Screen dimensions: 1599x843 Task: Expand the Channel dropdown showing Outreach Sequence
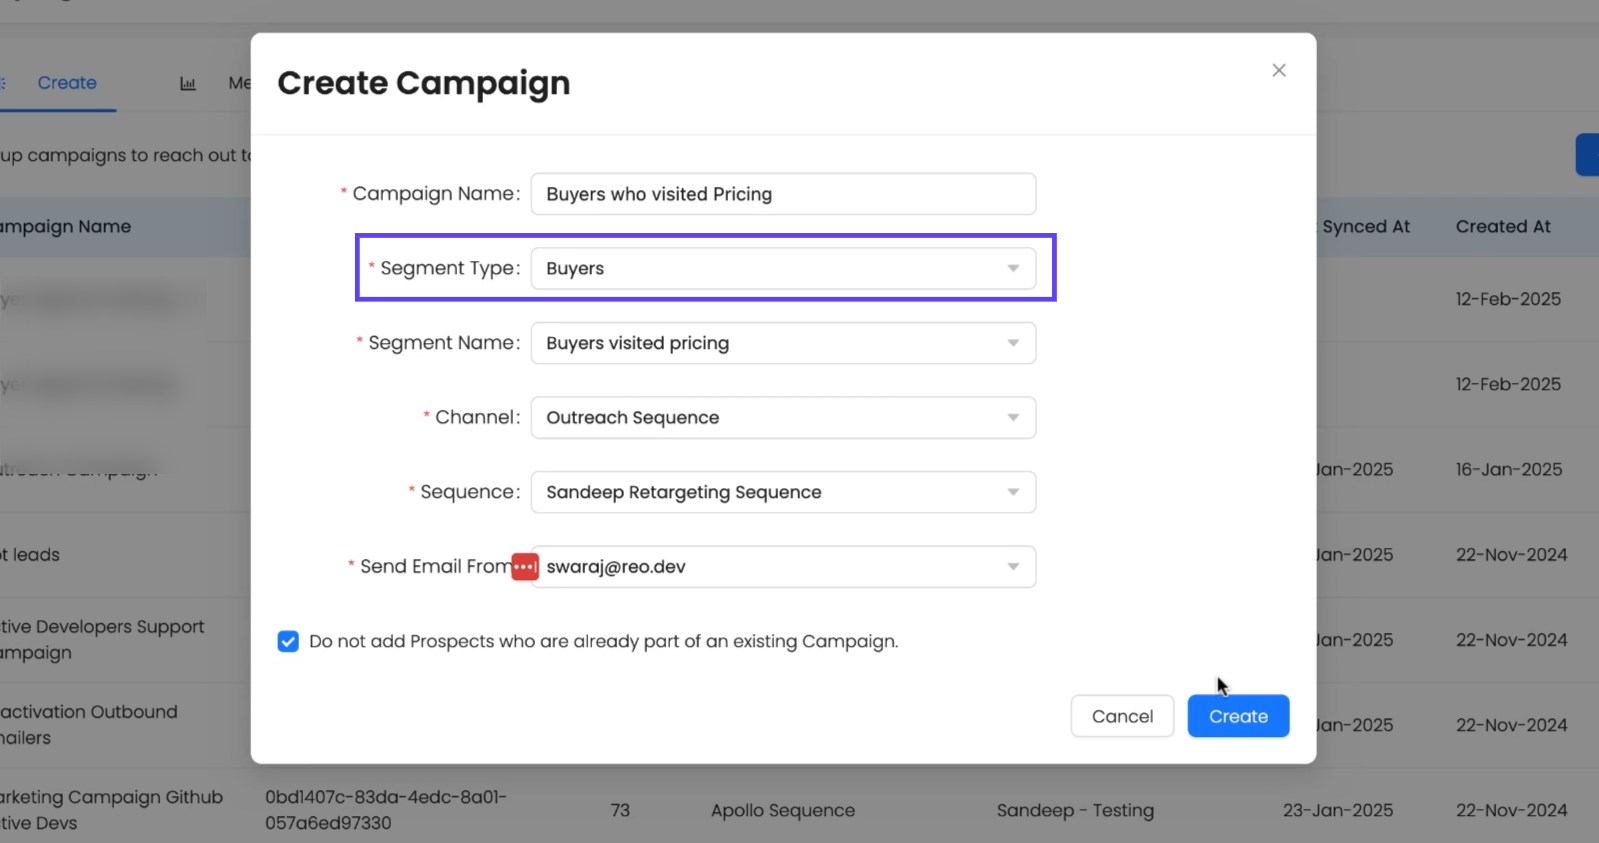[x=782, y=418]
